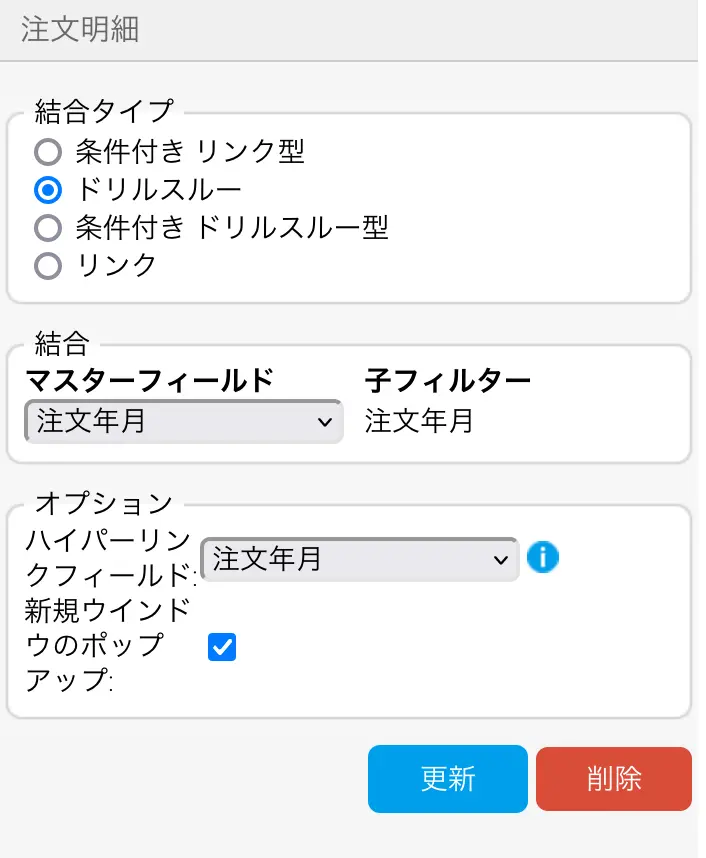Image resolution: width=706 pixels, height=858 pixels.
Task: Pick the リンク radio button
Action: pos(48,266)
